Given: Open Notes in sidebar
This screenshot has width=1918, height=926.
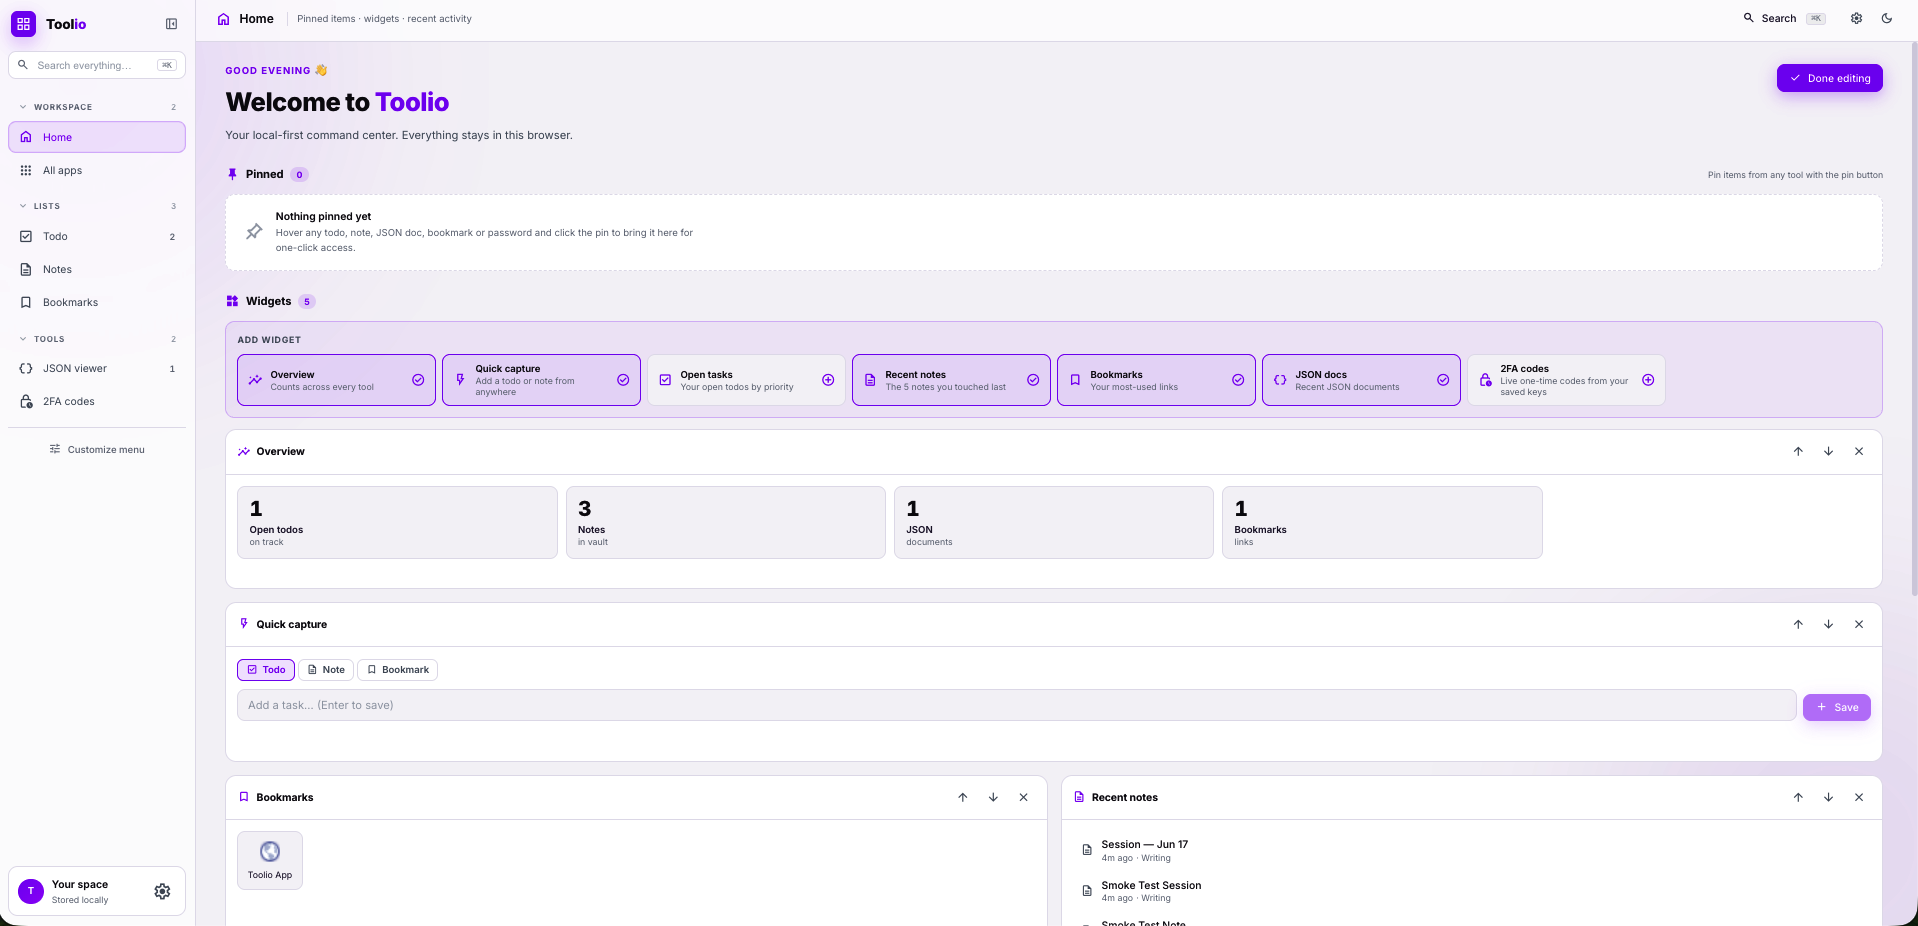Looking at the screenshot, I should coord(97,269).
